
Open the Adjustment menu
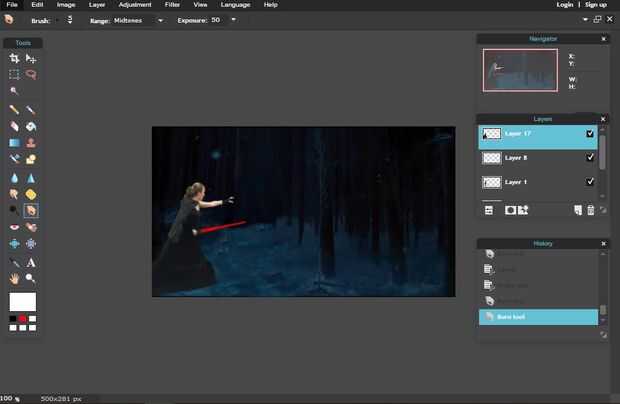(135, 5)
